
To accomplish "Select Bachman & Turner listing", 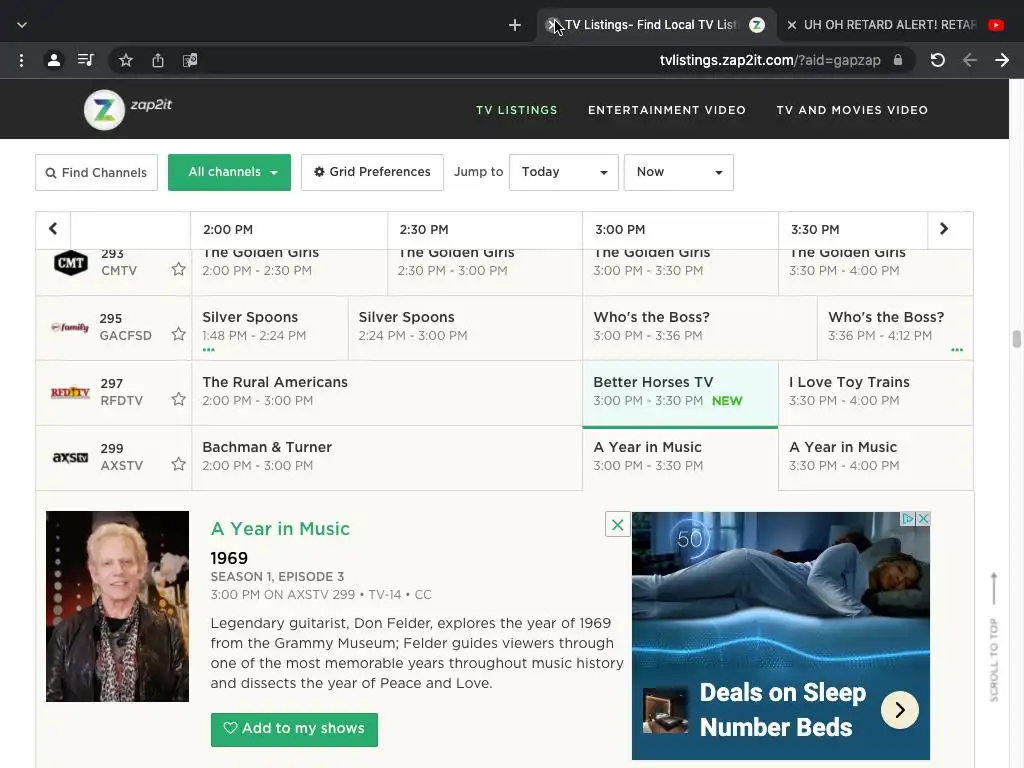I will point(387,457).
